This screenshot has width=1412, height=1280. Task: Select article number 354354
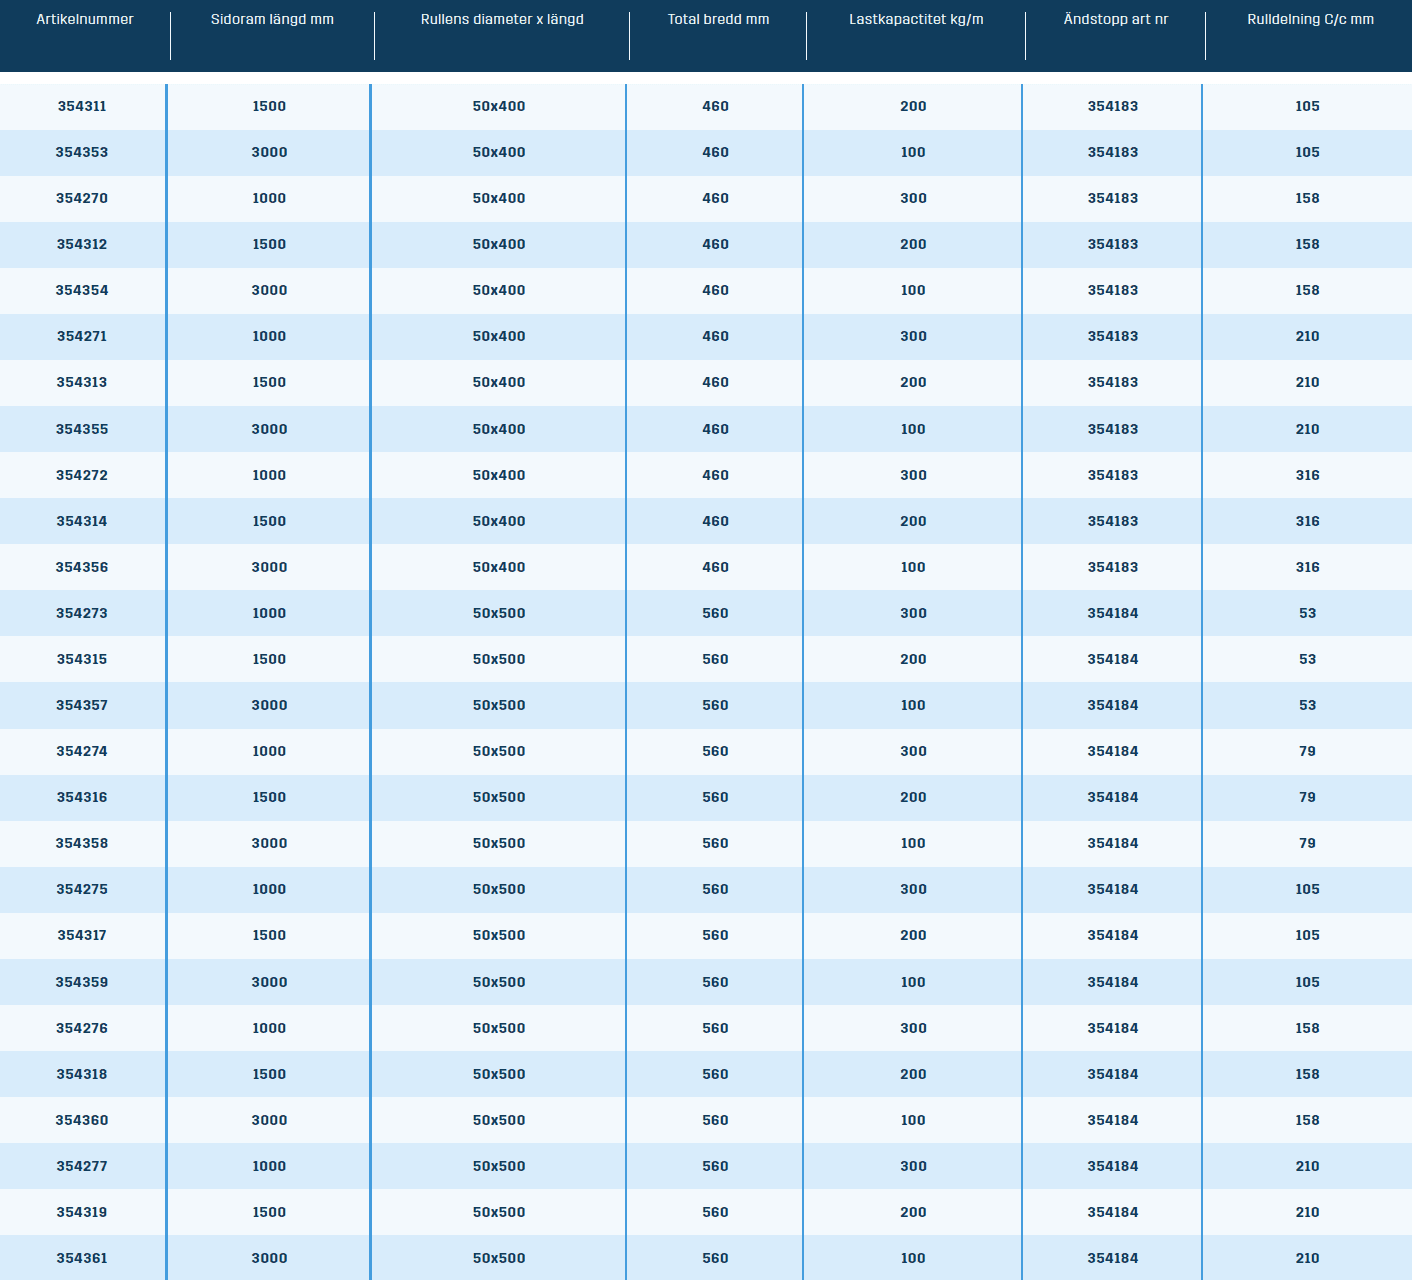click(x=82, y=290)
